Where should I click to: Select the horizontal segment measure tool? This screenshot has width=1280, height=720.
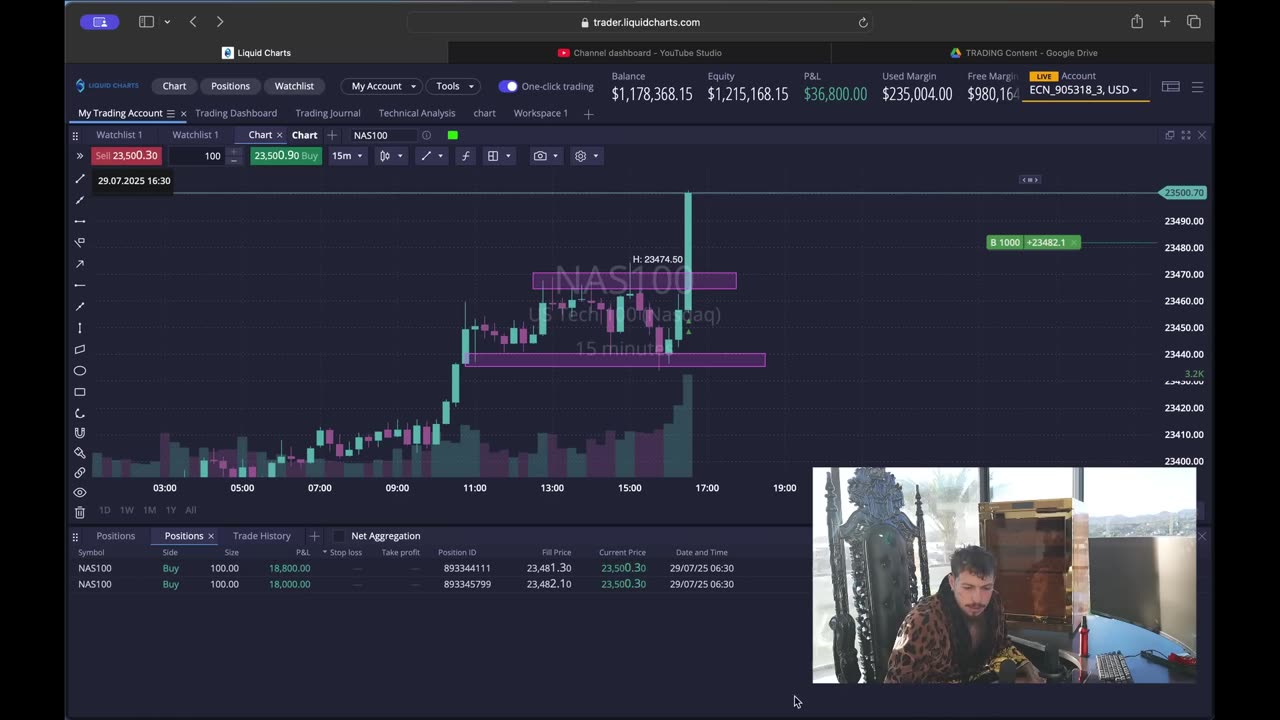[80, 221]
